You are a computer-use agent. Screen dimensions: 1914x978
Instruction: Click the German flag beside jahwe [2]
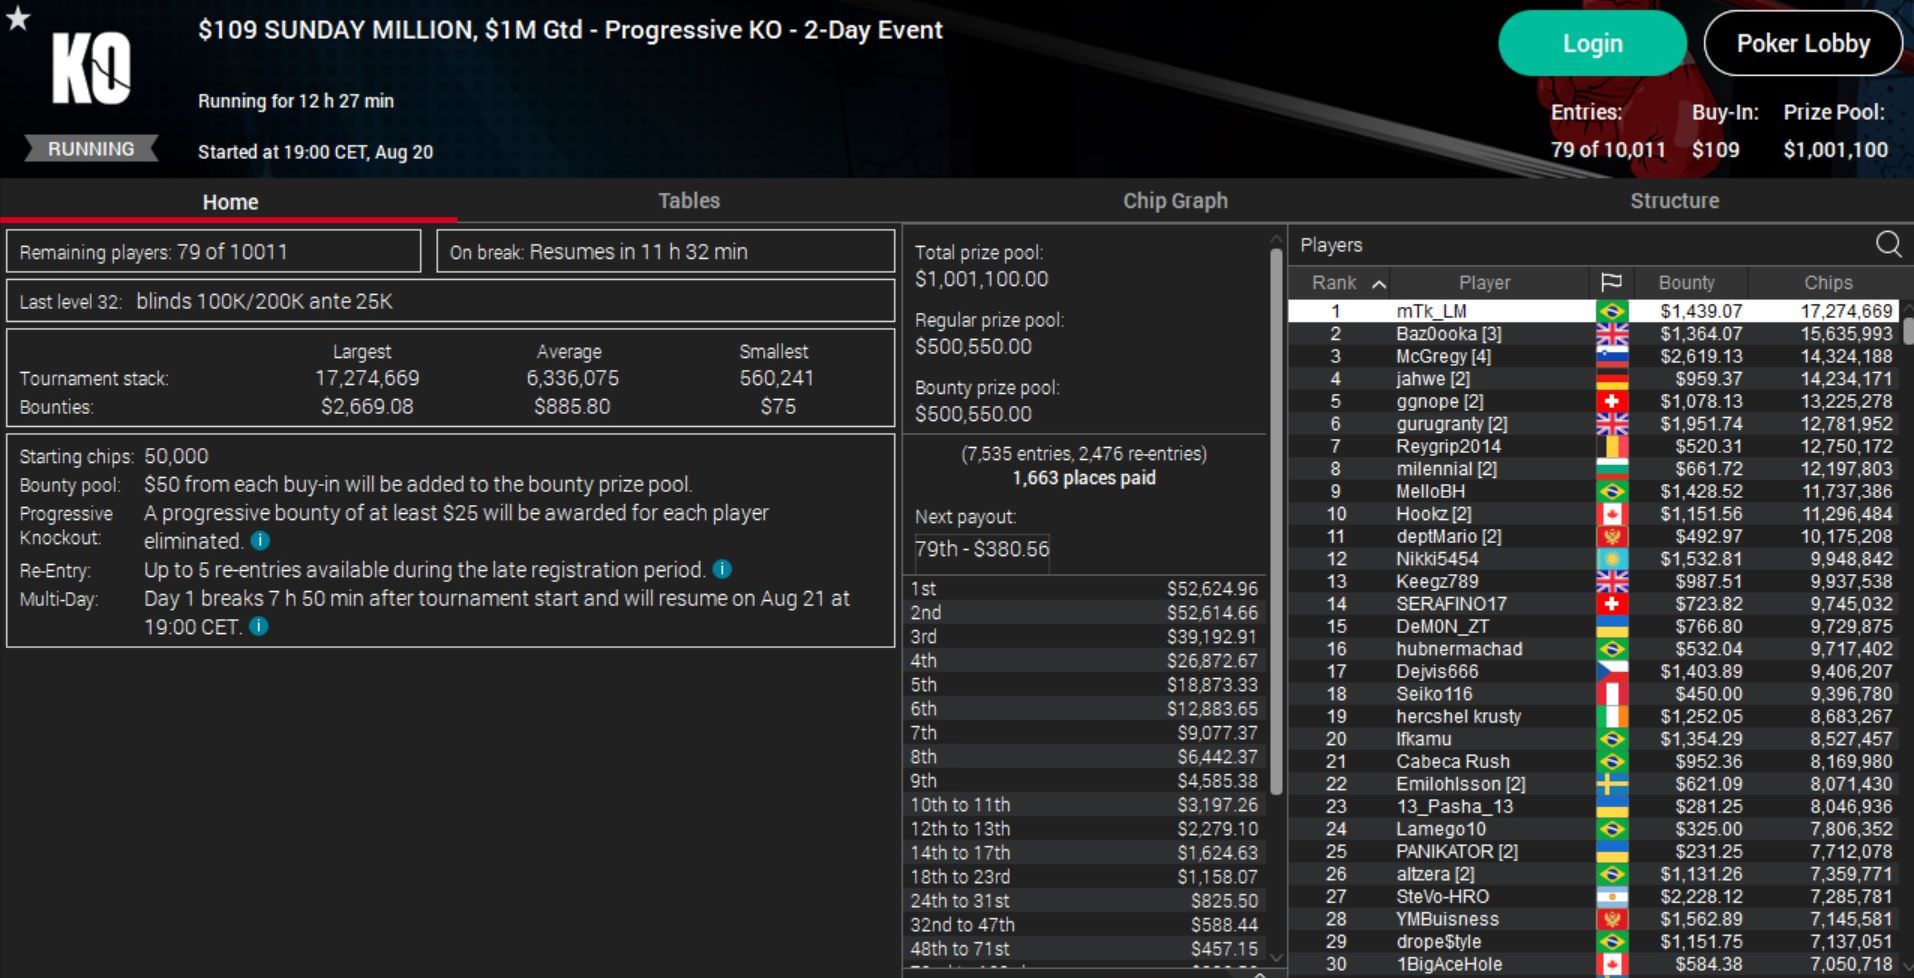[x=1612, y=379]
